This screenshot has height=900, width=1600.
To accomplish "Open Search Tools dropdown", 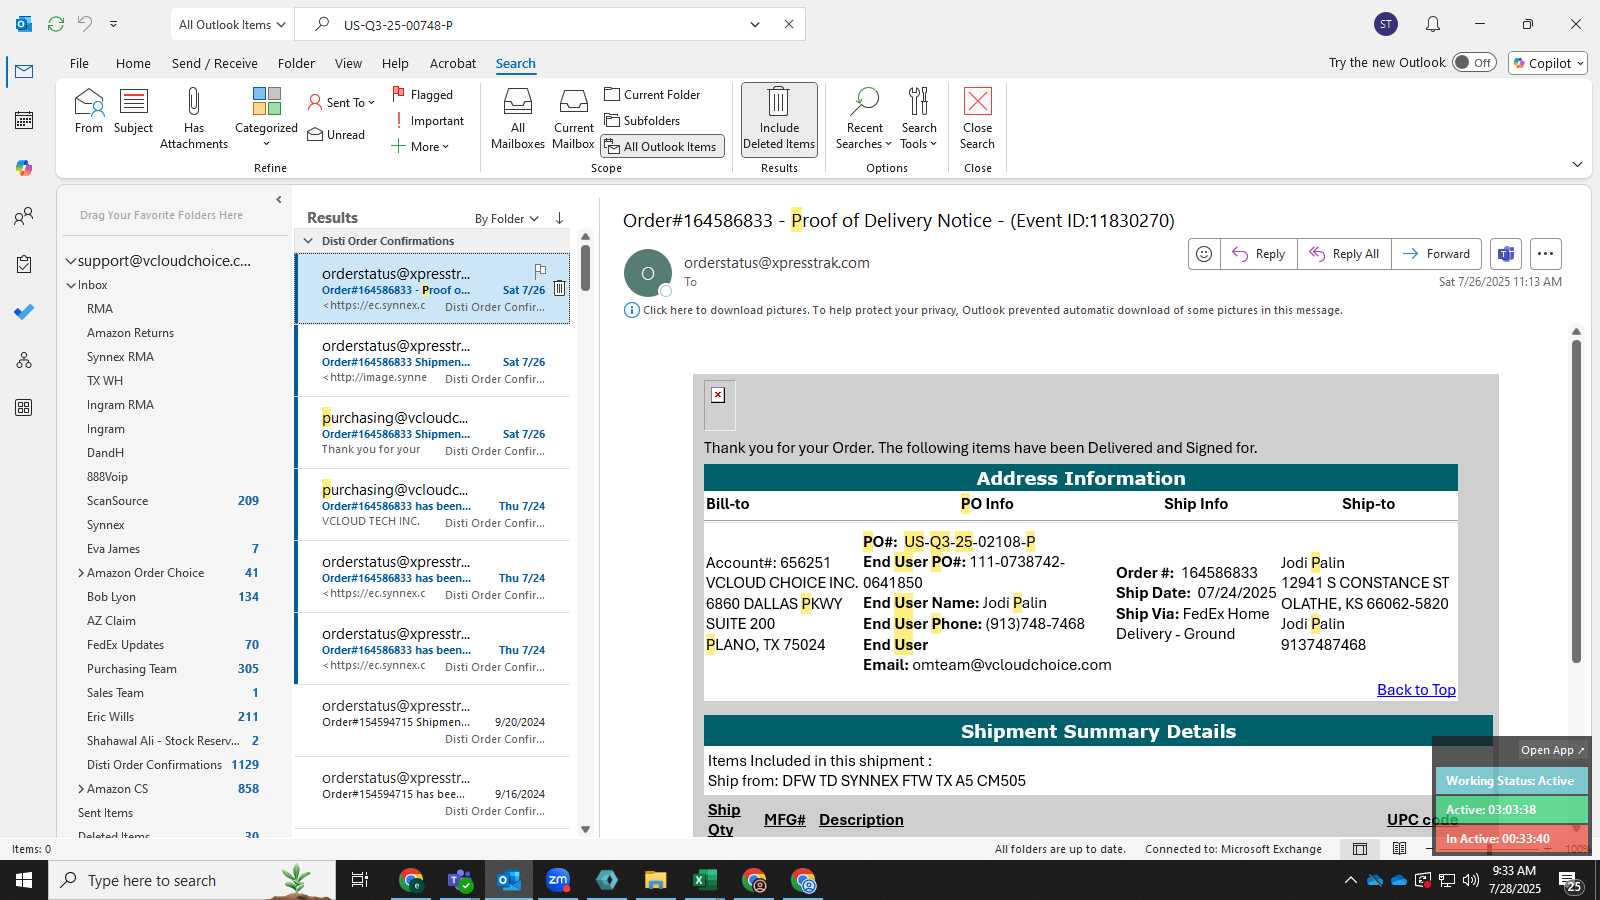I will click(918, 118).
